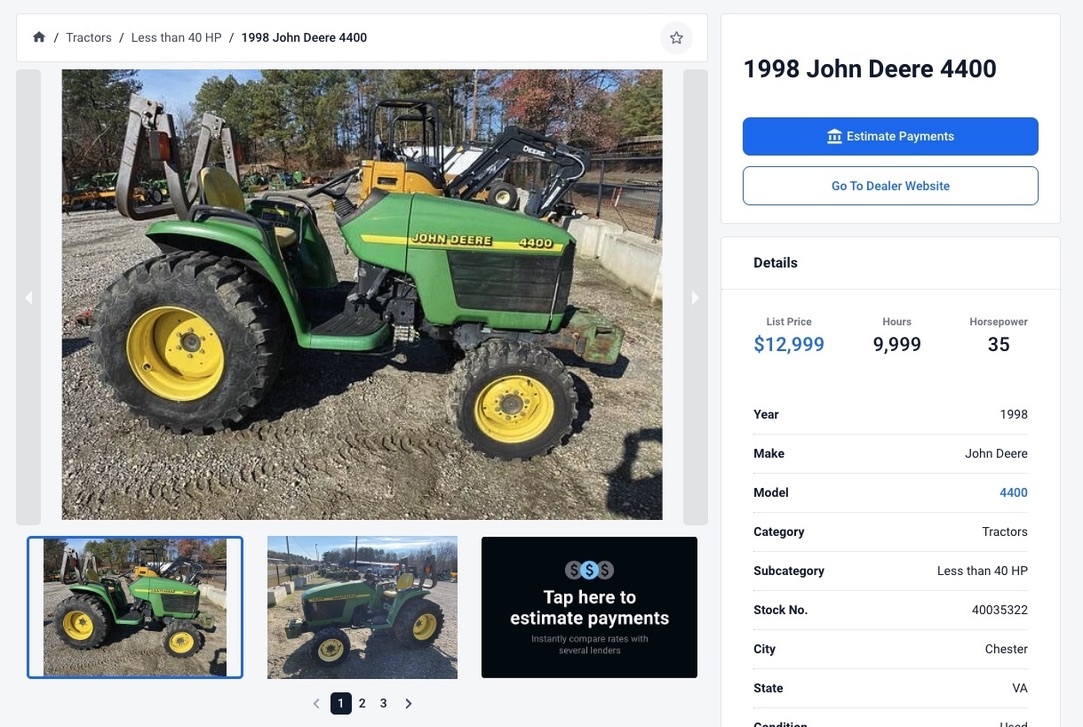Viewport: 1083px width, 727px height.
Task: Open the 4400 model link
Action: pos(1013,492)
